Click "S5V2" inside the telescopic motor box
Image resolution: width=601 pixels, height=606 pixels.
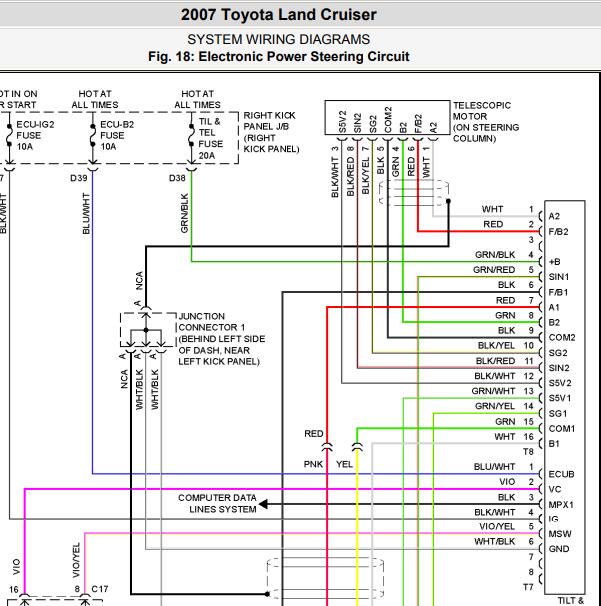[342, 122]
